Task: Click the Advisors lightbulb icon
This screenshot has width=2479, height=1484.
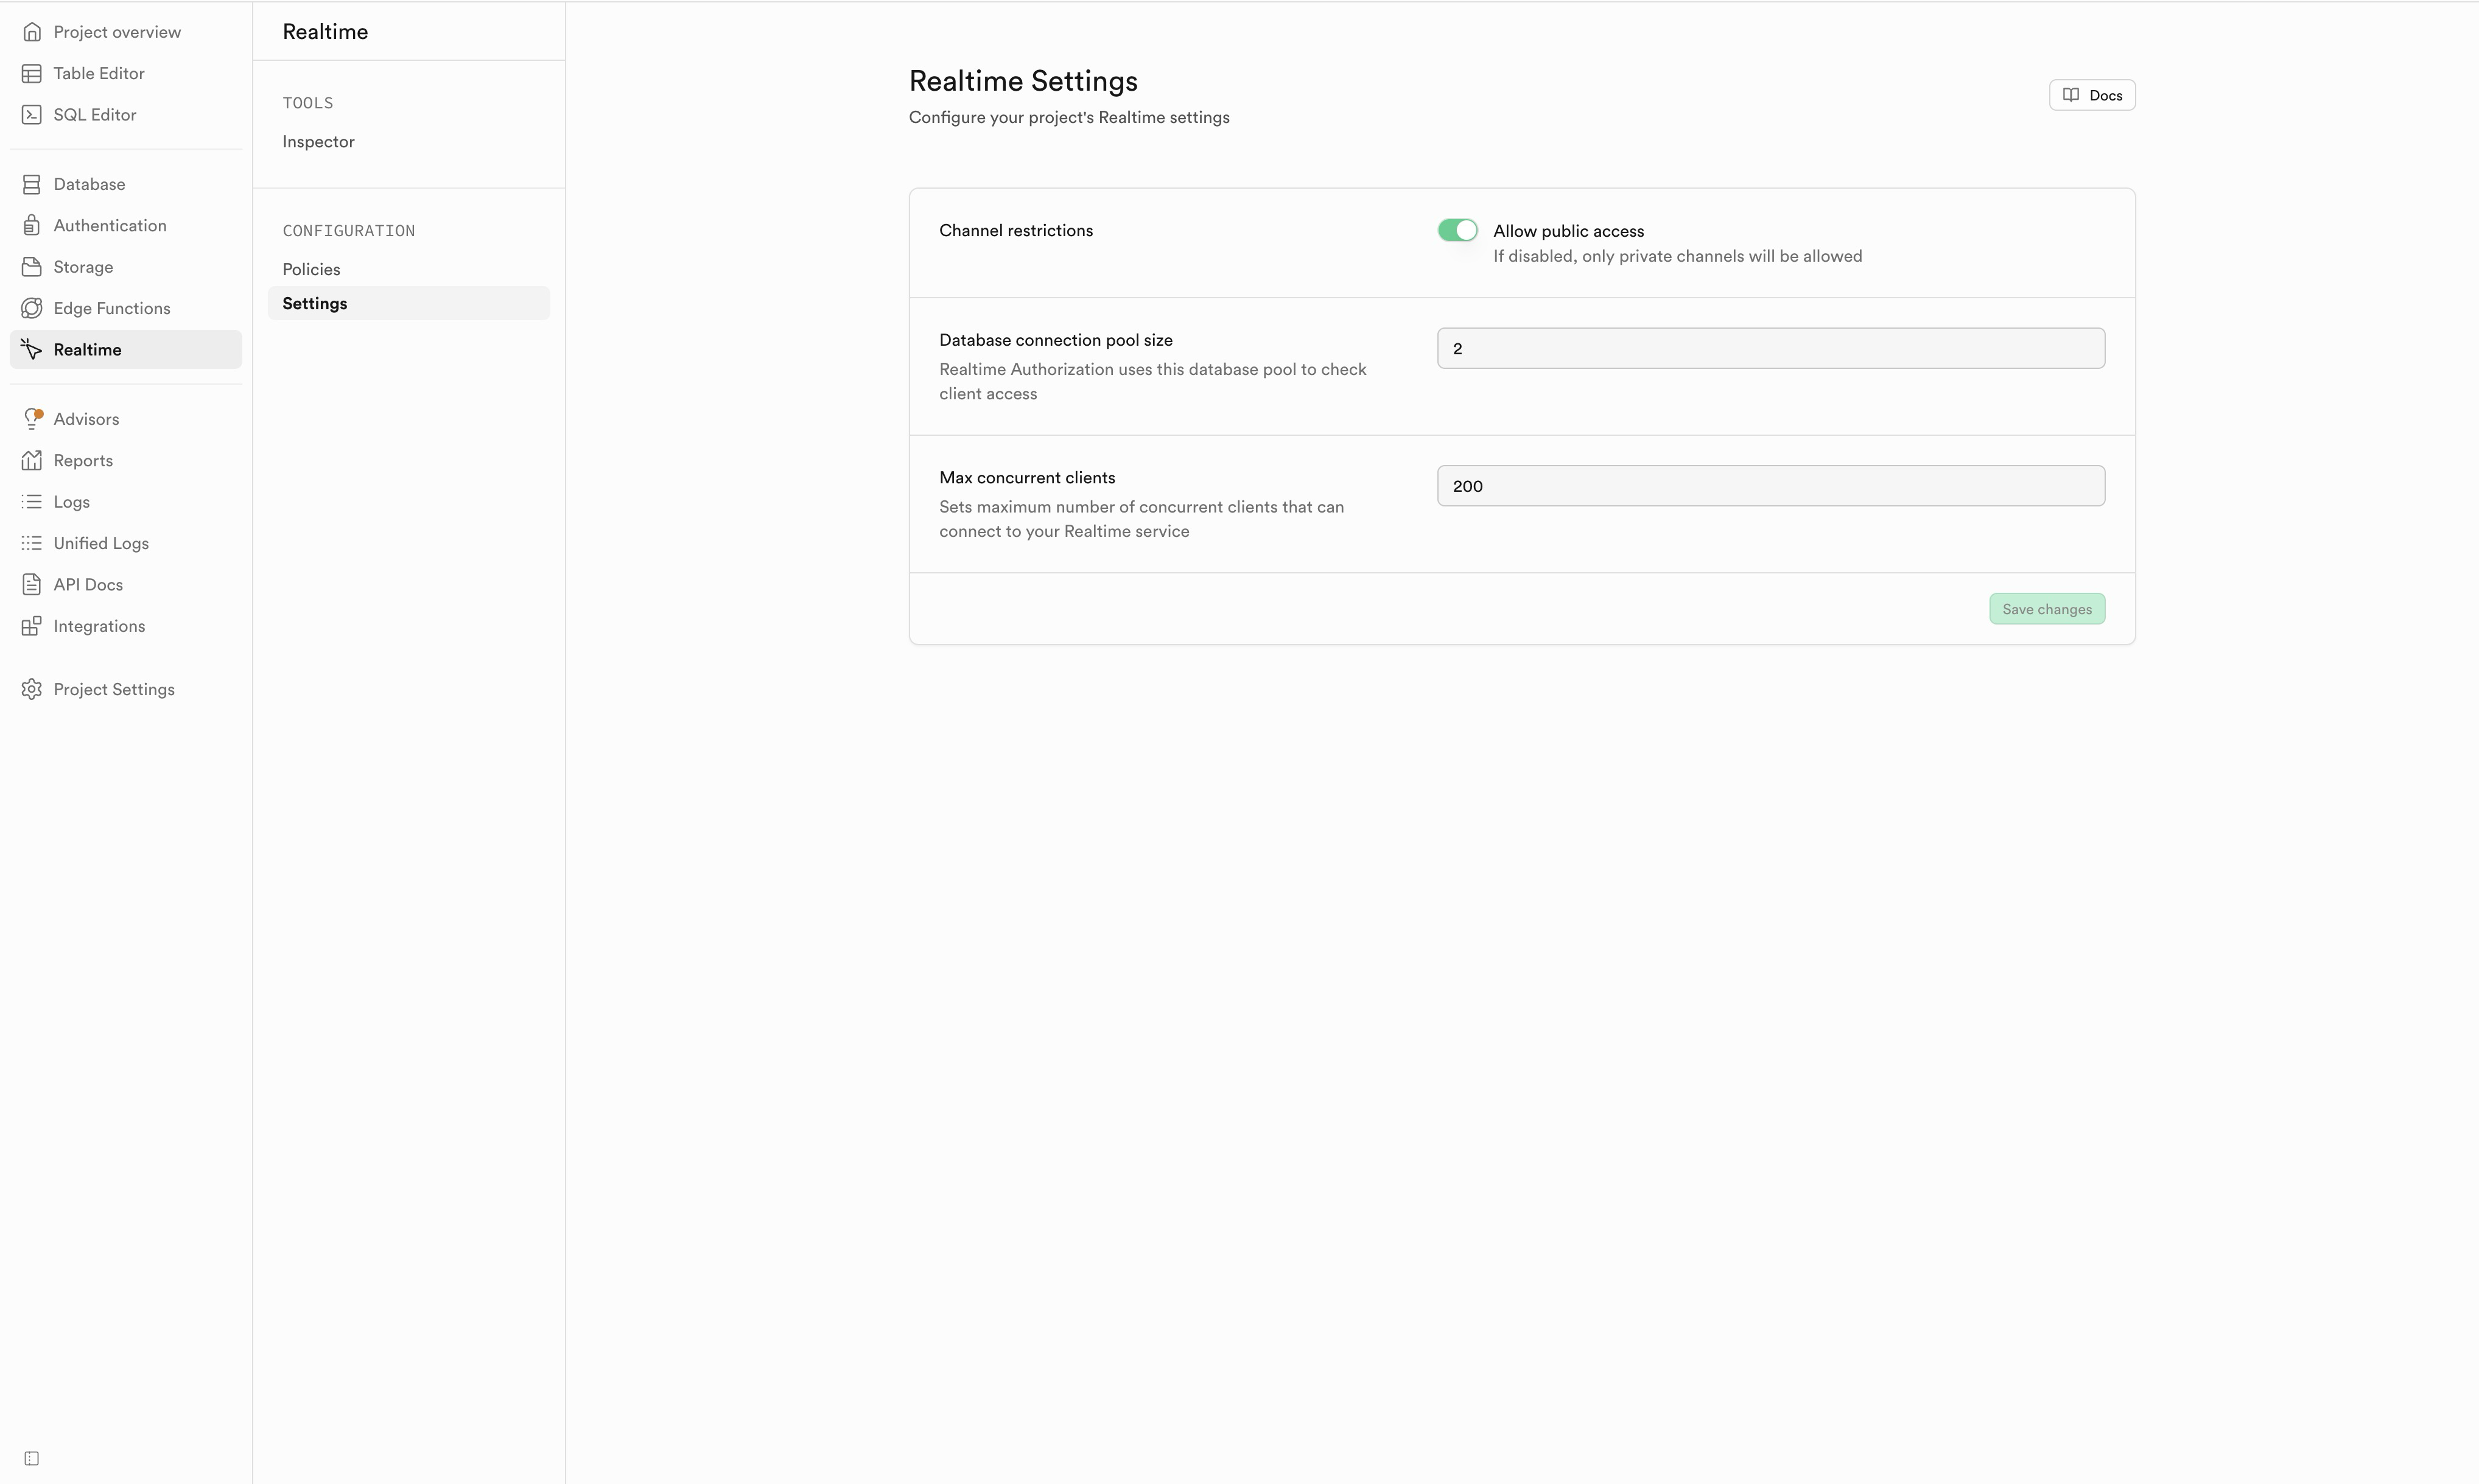Action: [x=32, y=419]
